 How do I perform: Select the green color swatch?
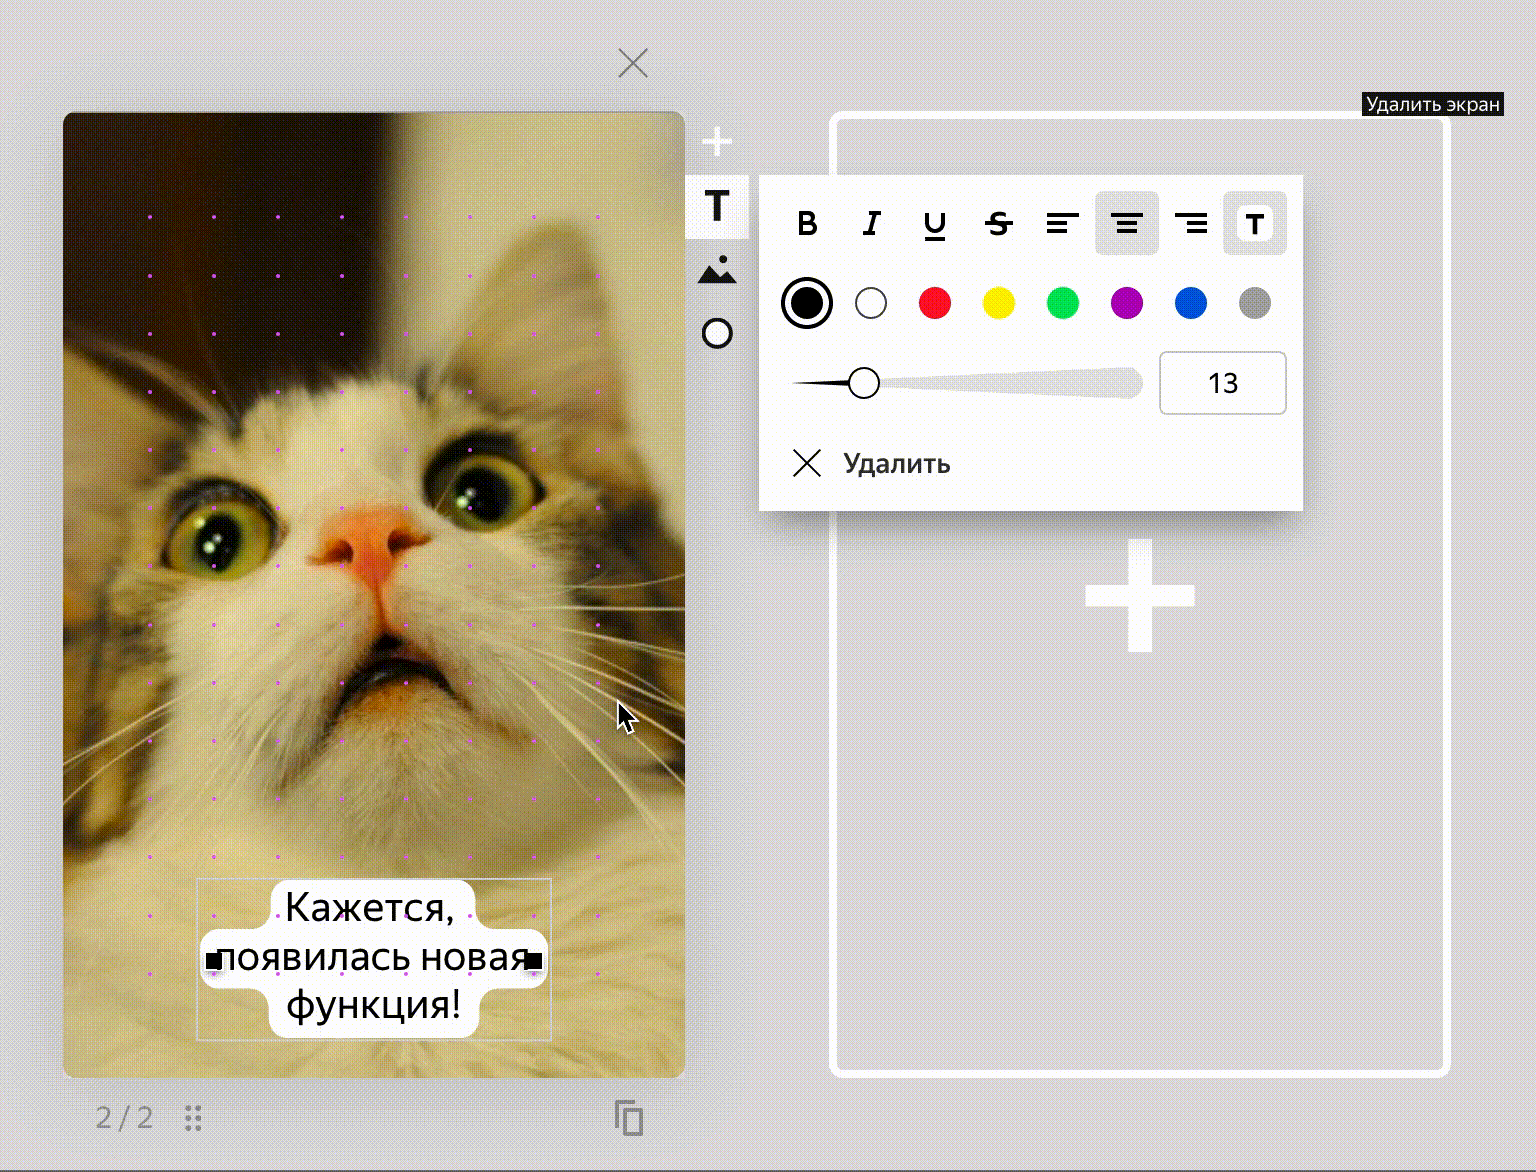coord(1063,303)
